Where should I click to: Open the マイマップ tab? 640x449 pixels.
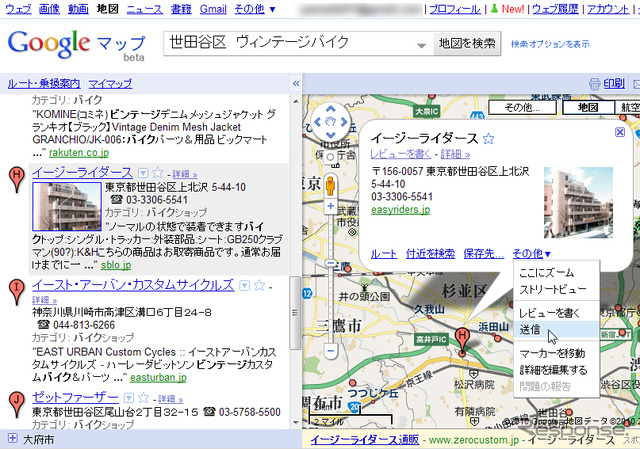tap(110, 84)
